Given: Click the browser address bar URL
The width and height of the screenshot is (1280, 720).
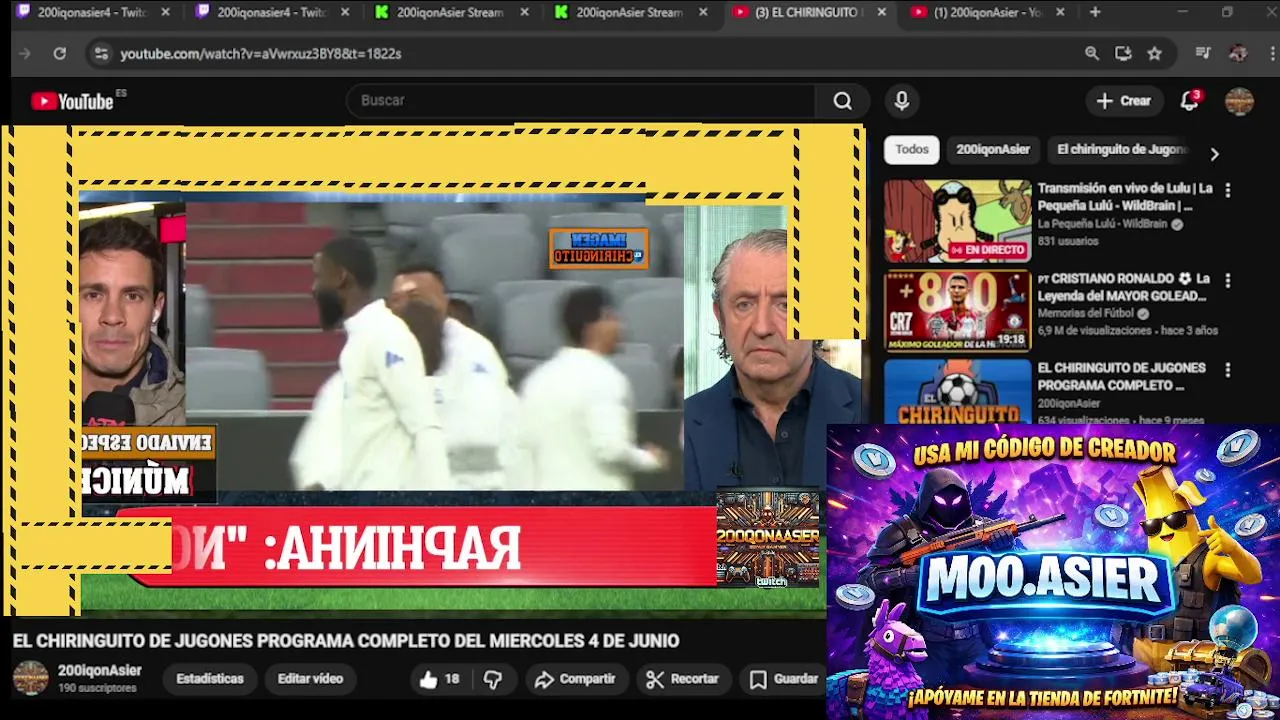Looking at the screenshot, I should click(261, 54).
